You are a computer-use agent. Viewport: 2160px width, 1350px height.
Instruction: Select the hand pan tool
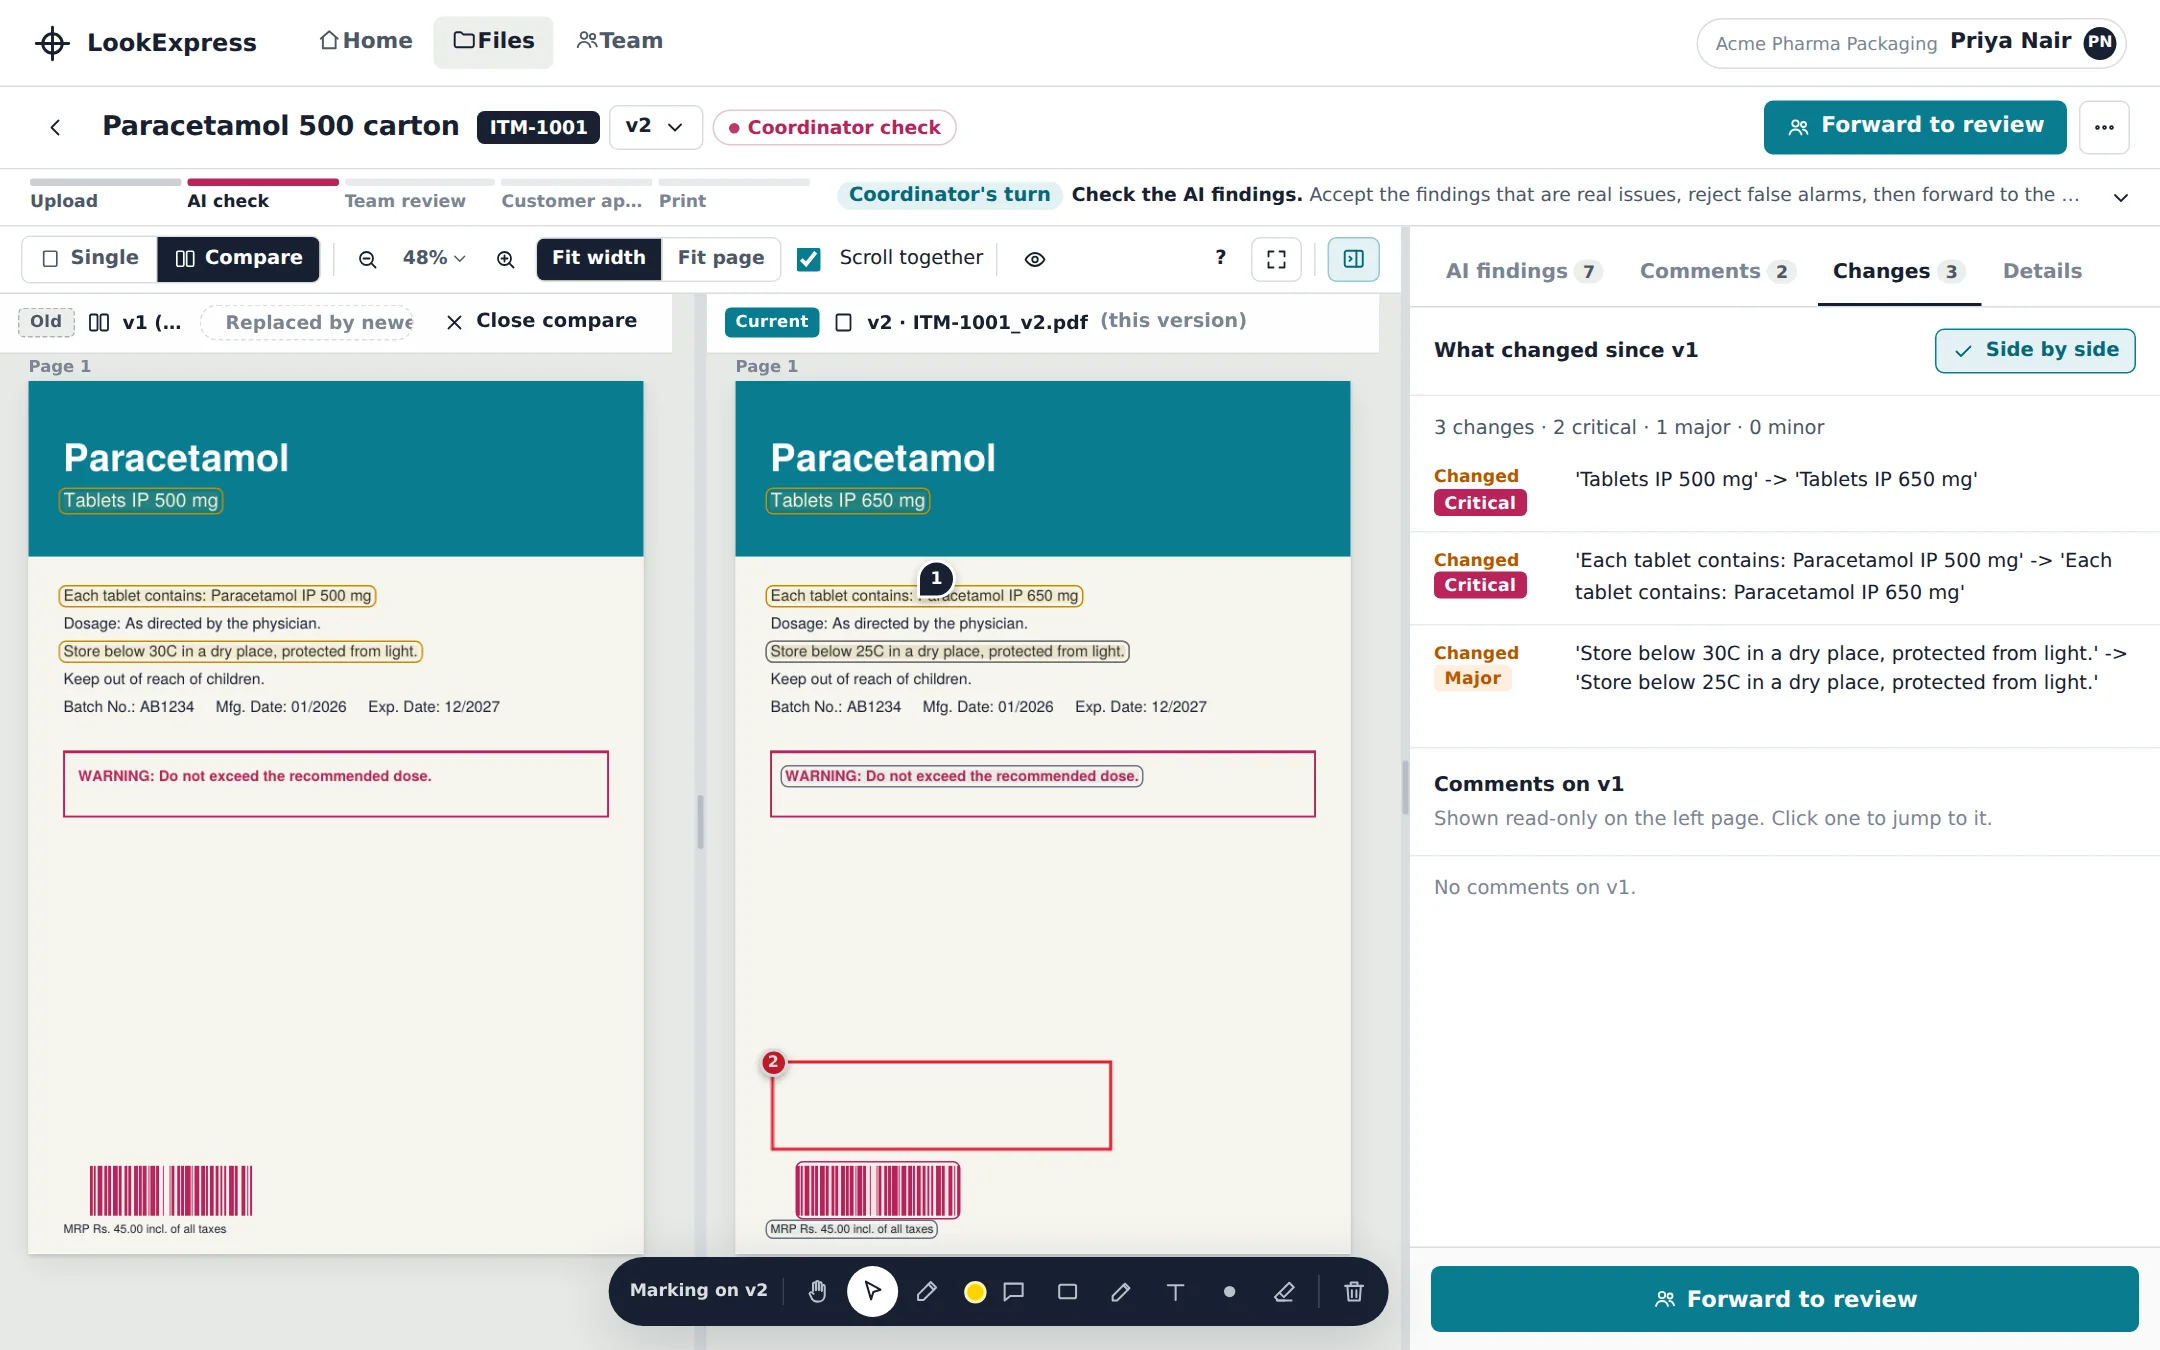[x=818, y=1292]
